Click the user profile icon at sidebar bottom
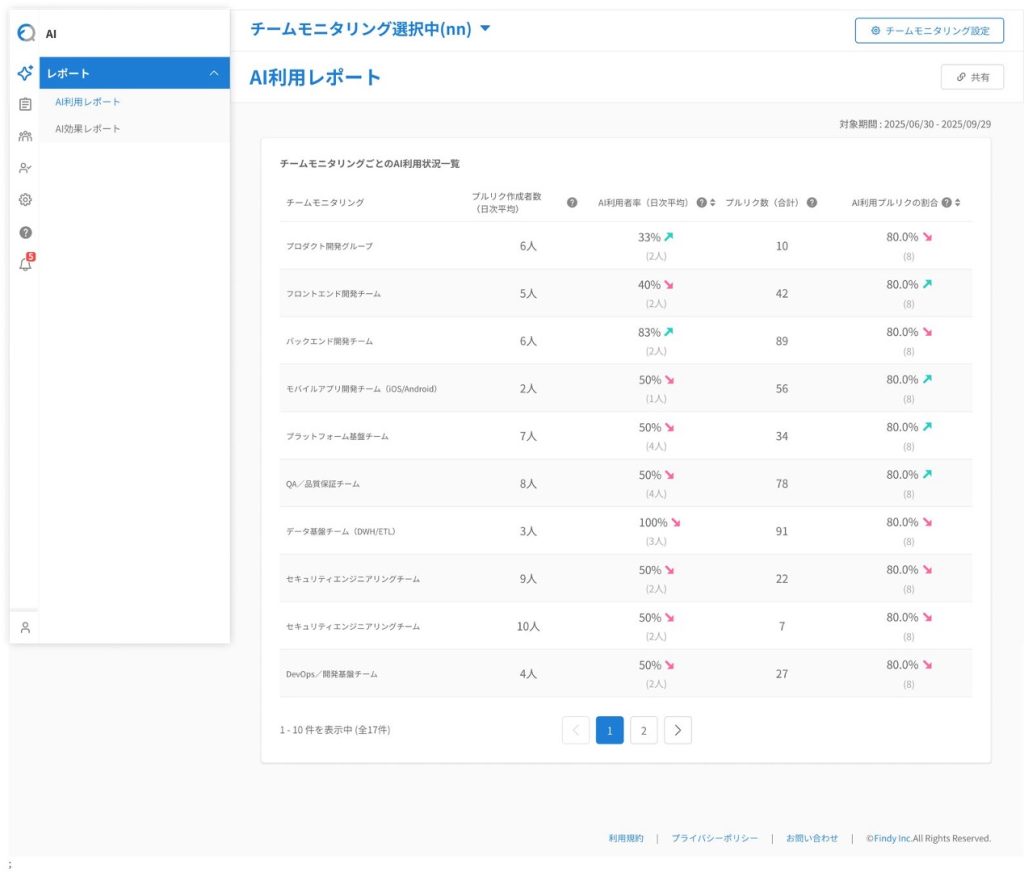Image resolution: width=1024 pixels, height=872 pixels. (x=25, y=627)
